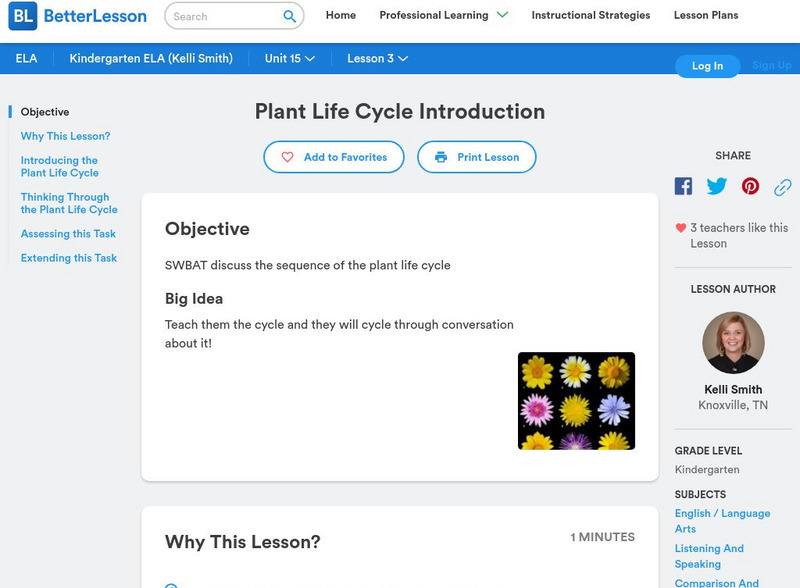Share lesson on Facebook
The height and width of the screenshot is (588, 800).
point(683,186)
